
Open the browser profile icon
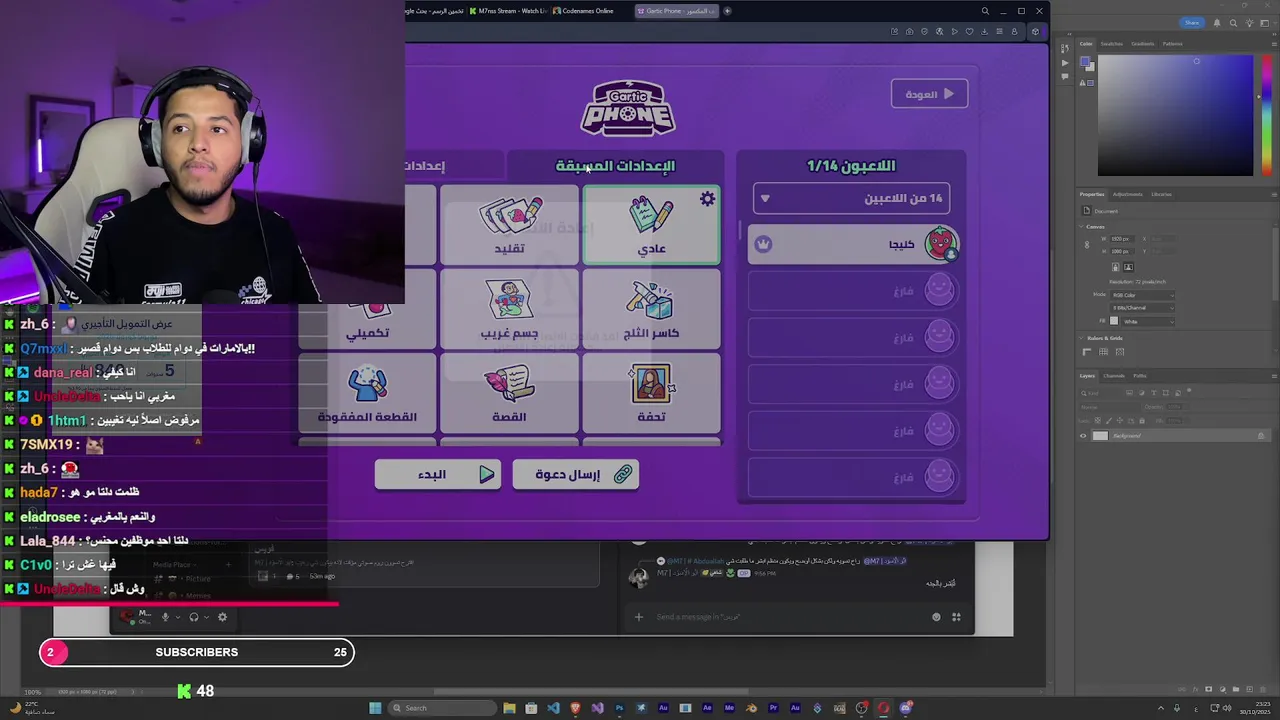(x=1014, y=31)
